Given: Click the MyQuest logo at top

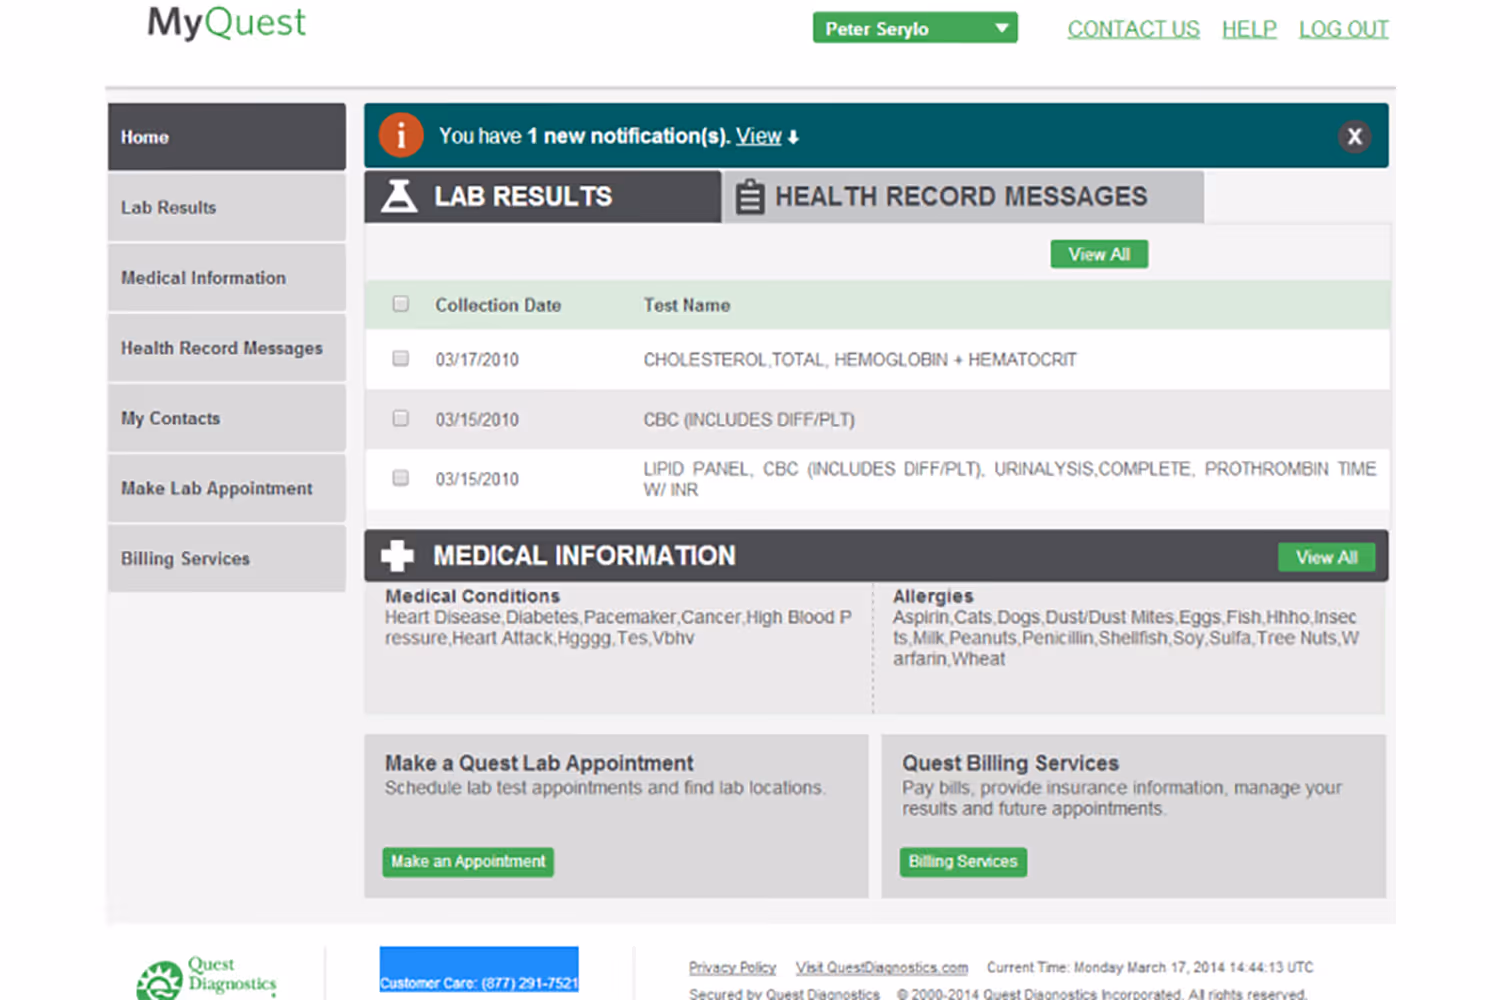Looking at the screenshot, I should [227, 22].
